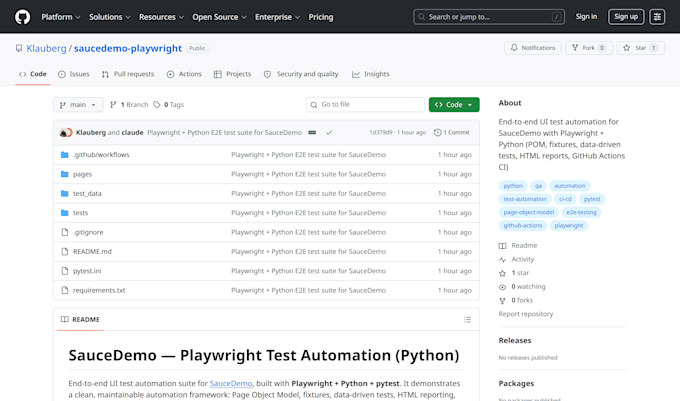Open commit 1d379d9 link

[x=381, y=133]
